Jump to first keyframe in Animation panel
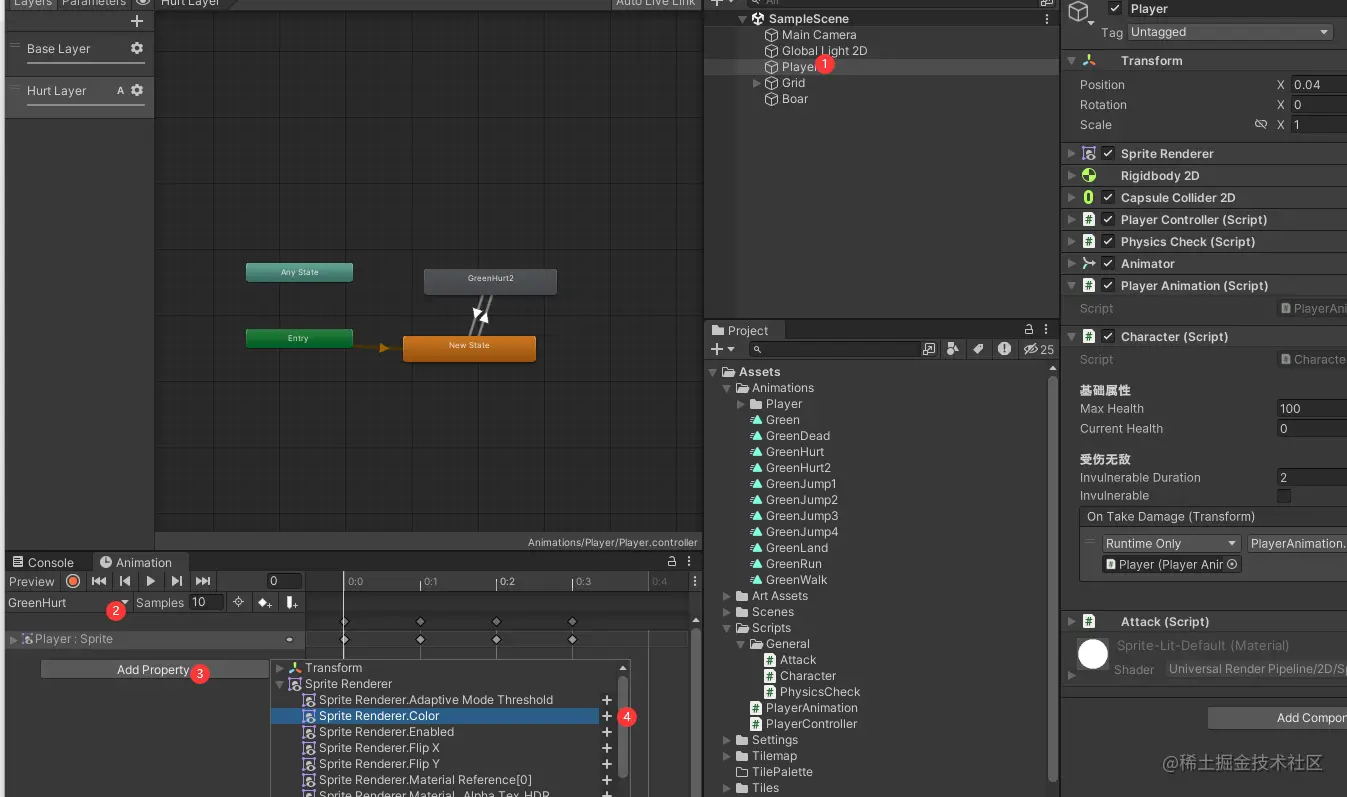This screenshot has height=797, width=1347. 99,581
